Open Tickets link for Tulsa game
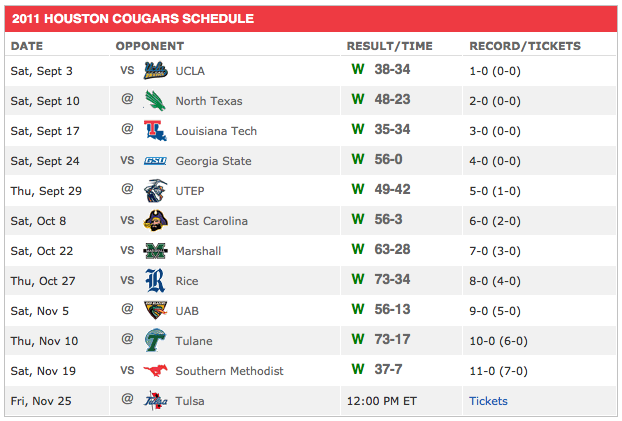This screenshot has height=421, width=622. [x=488, y=401]
